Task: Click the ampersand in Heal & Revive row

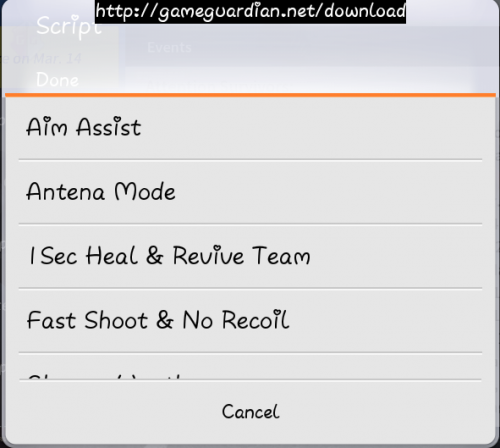Action: tap(155, 256)
